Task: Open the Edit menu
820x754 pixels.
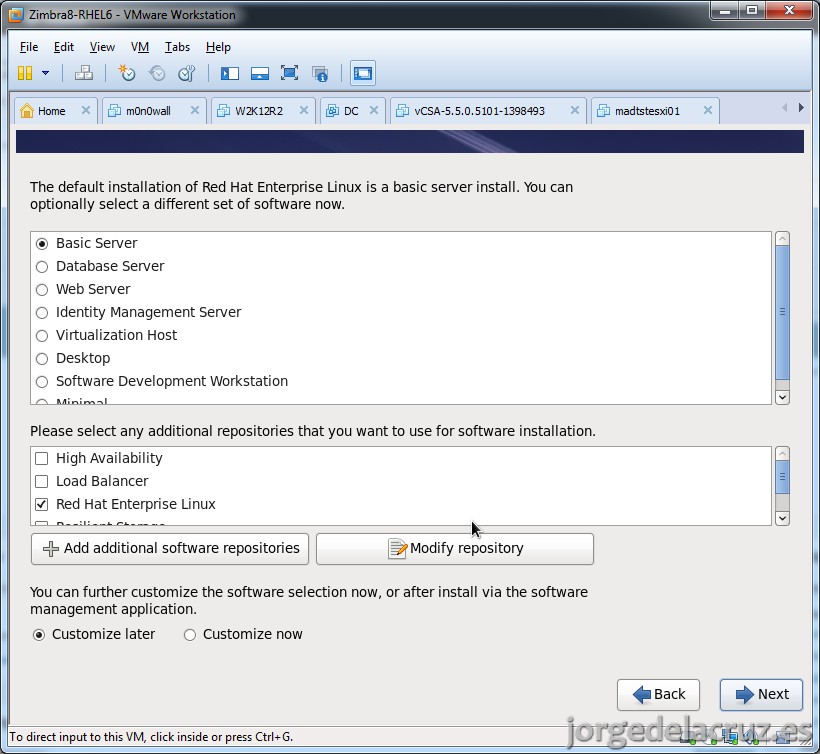Action: [63, 47]
